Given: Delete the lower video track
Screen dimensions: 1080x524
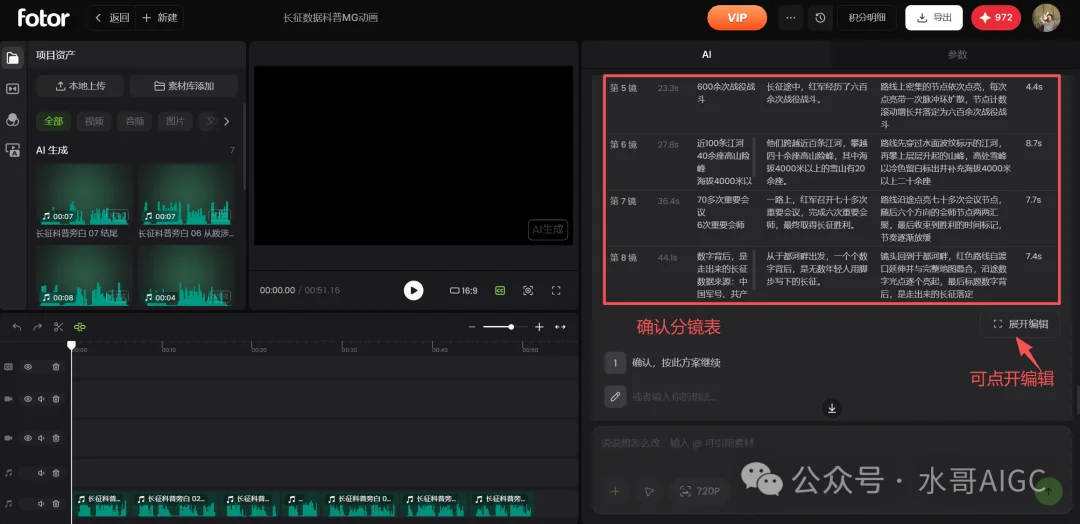Looking at the screenshot, I should (56, 438).
